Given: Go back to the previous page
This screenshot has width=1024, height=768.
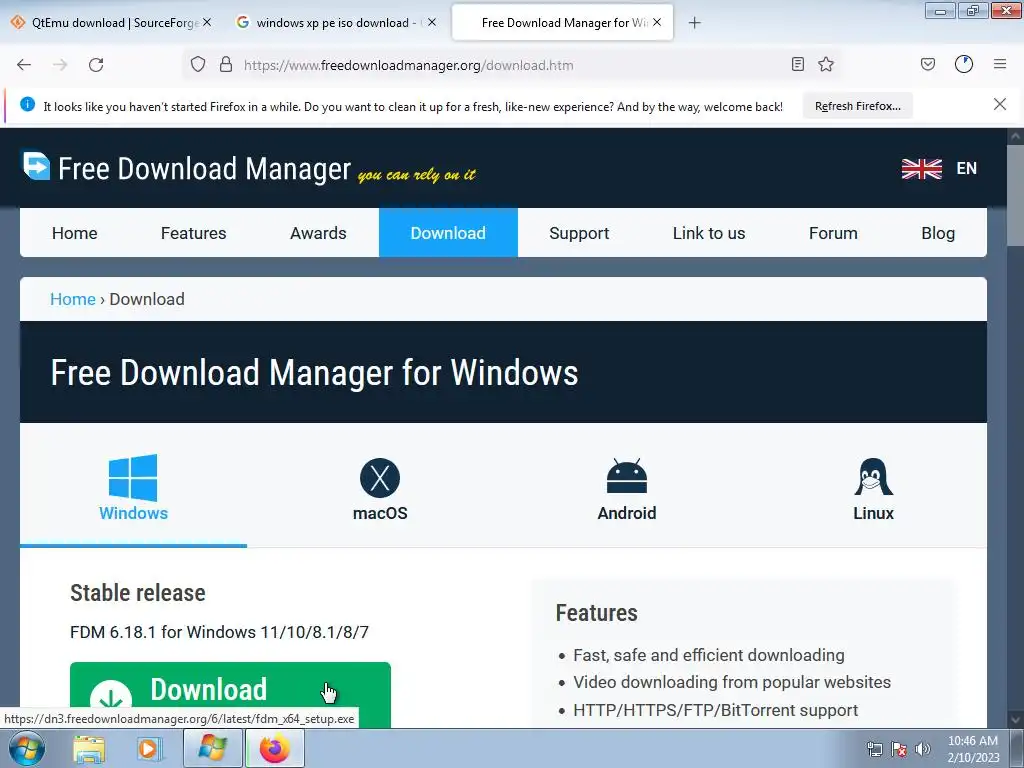Looking at the screenshot, I should point(24,65).
